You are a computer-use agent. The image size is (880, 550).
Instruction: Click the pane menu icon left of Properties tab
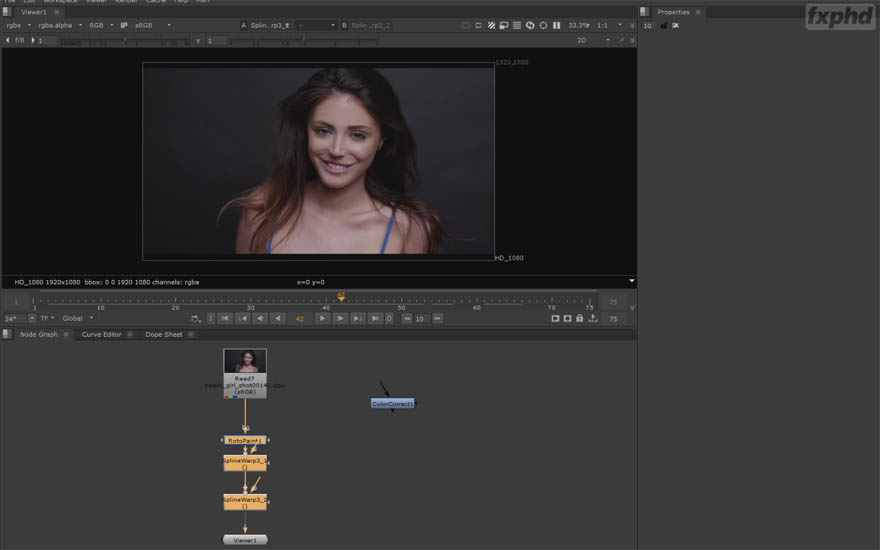(x=645, y=12)
